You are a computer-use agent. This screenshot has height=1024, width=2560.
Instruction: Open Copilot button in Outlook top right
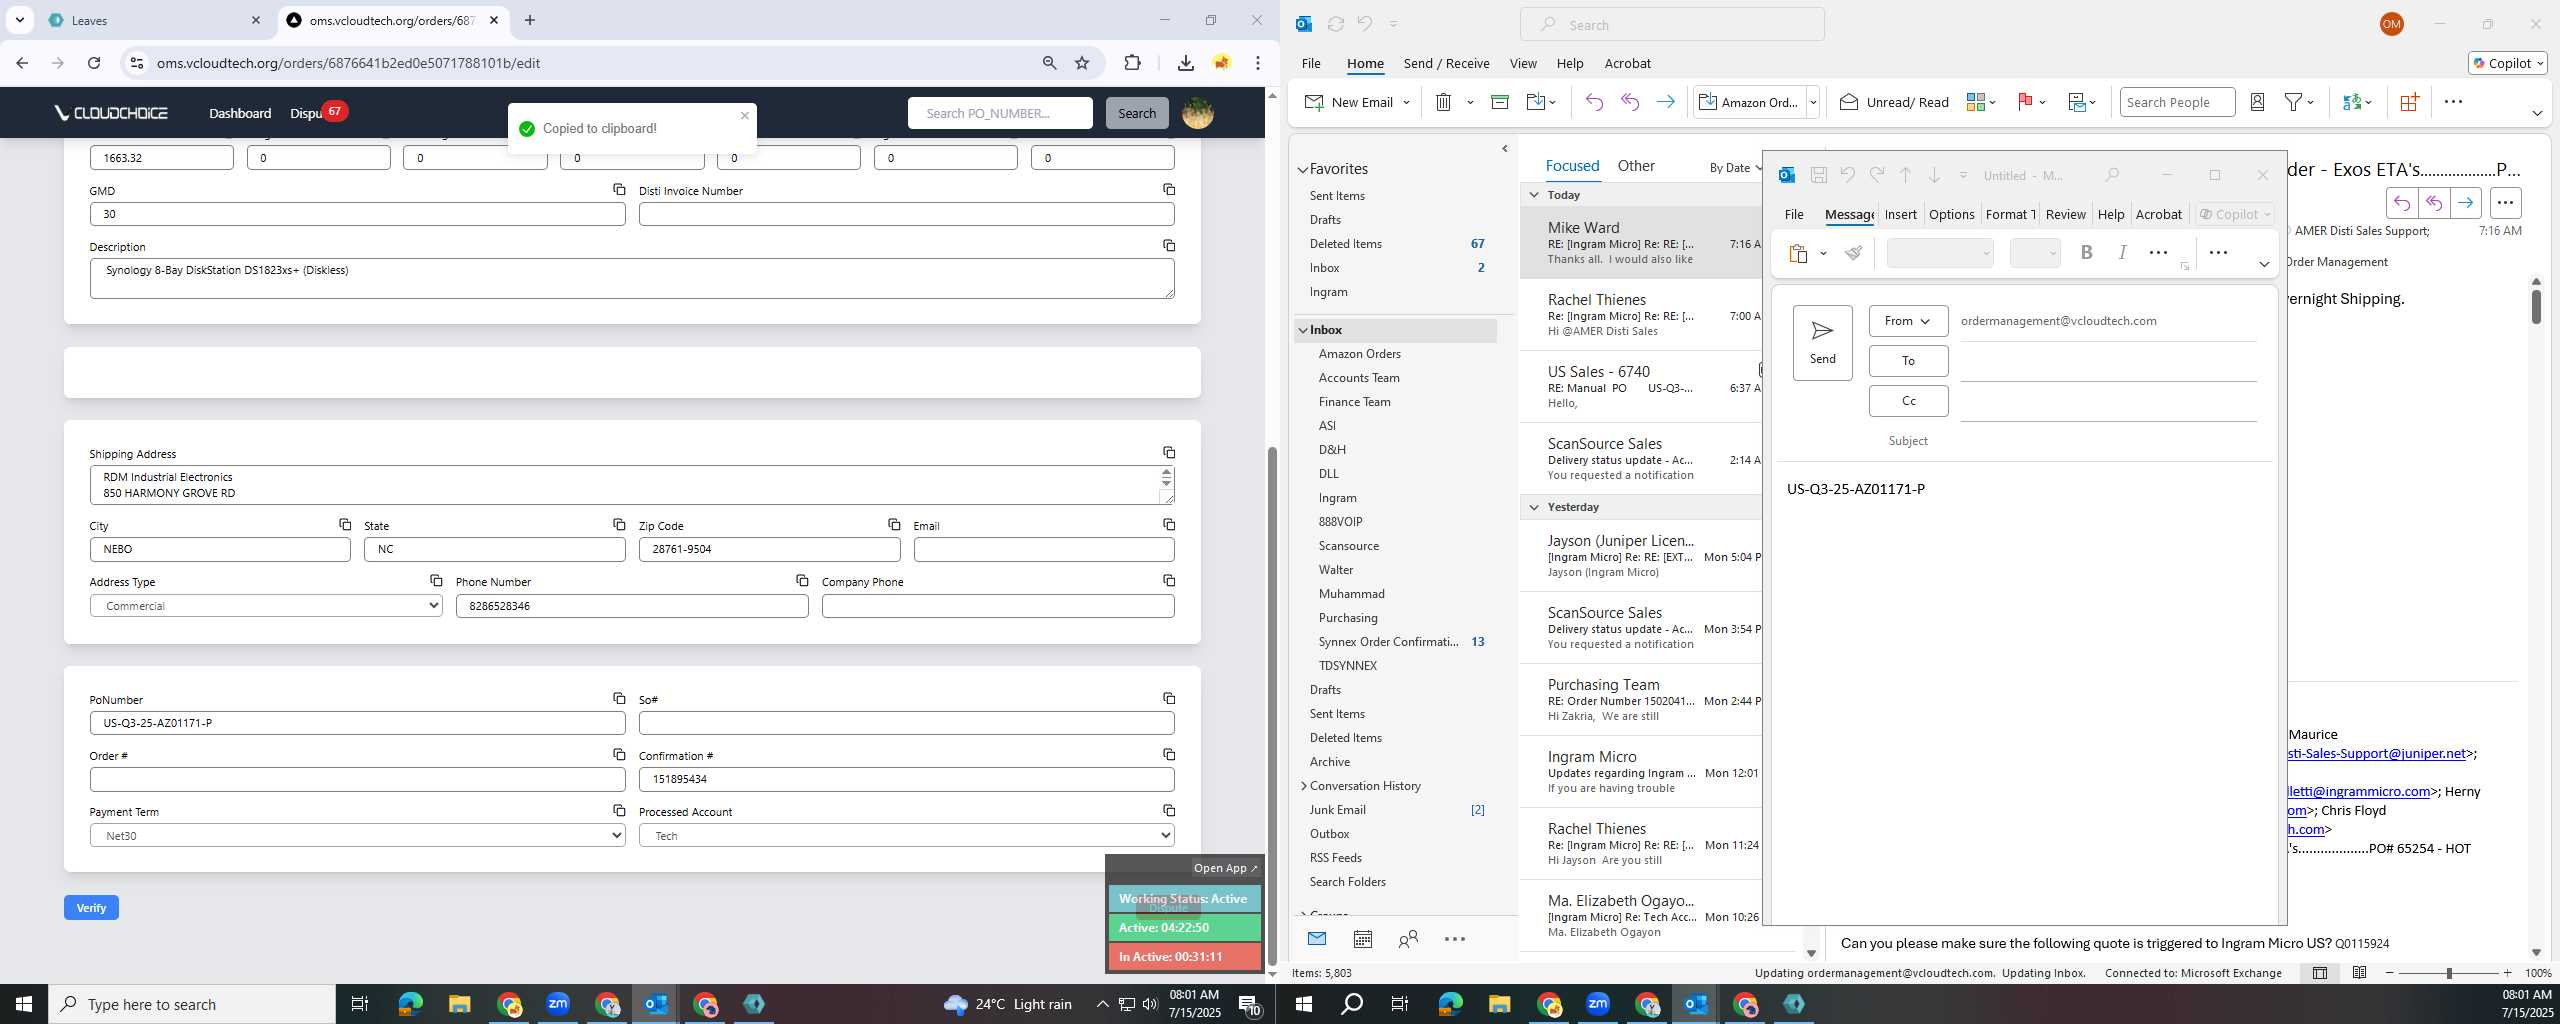(2507, 63)
